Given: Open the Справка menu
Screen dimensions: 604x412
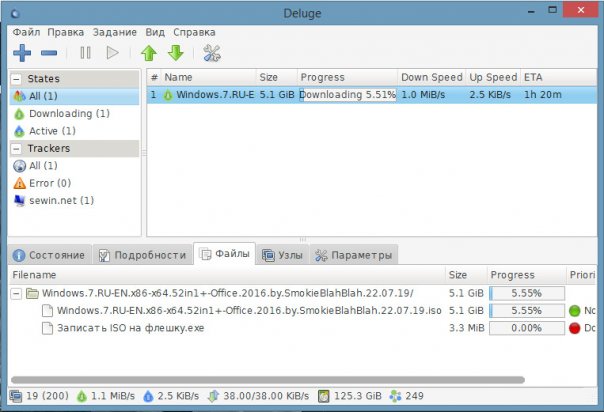Looking at the screenshot, I should 194,32.
